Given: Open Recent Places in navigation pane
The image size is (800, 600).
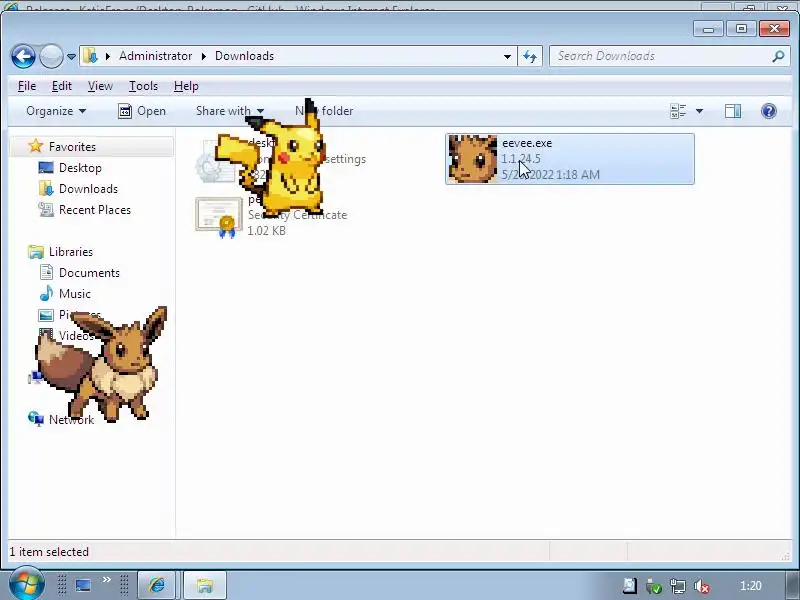Looking at the screenshot, I should click(94, 210).
